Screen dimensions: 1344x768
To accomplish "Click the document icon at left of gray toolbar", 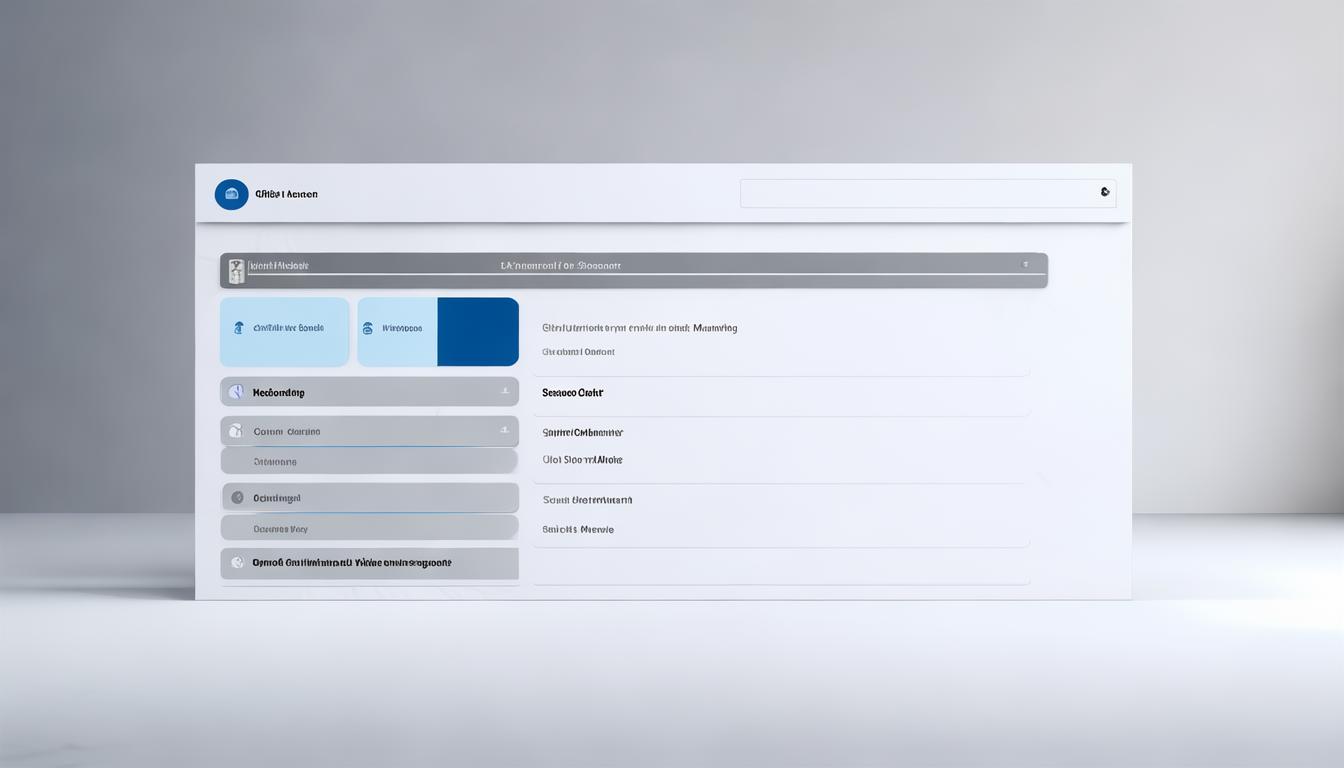I will pos(236,271).
